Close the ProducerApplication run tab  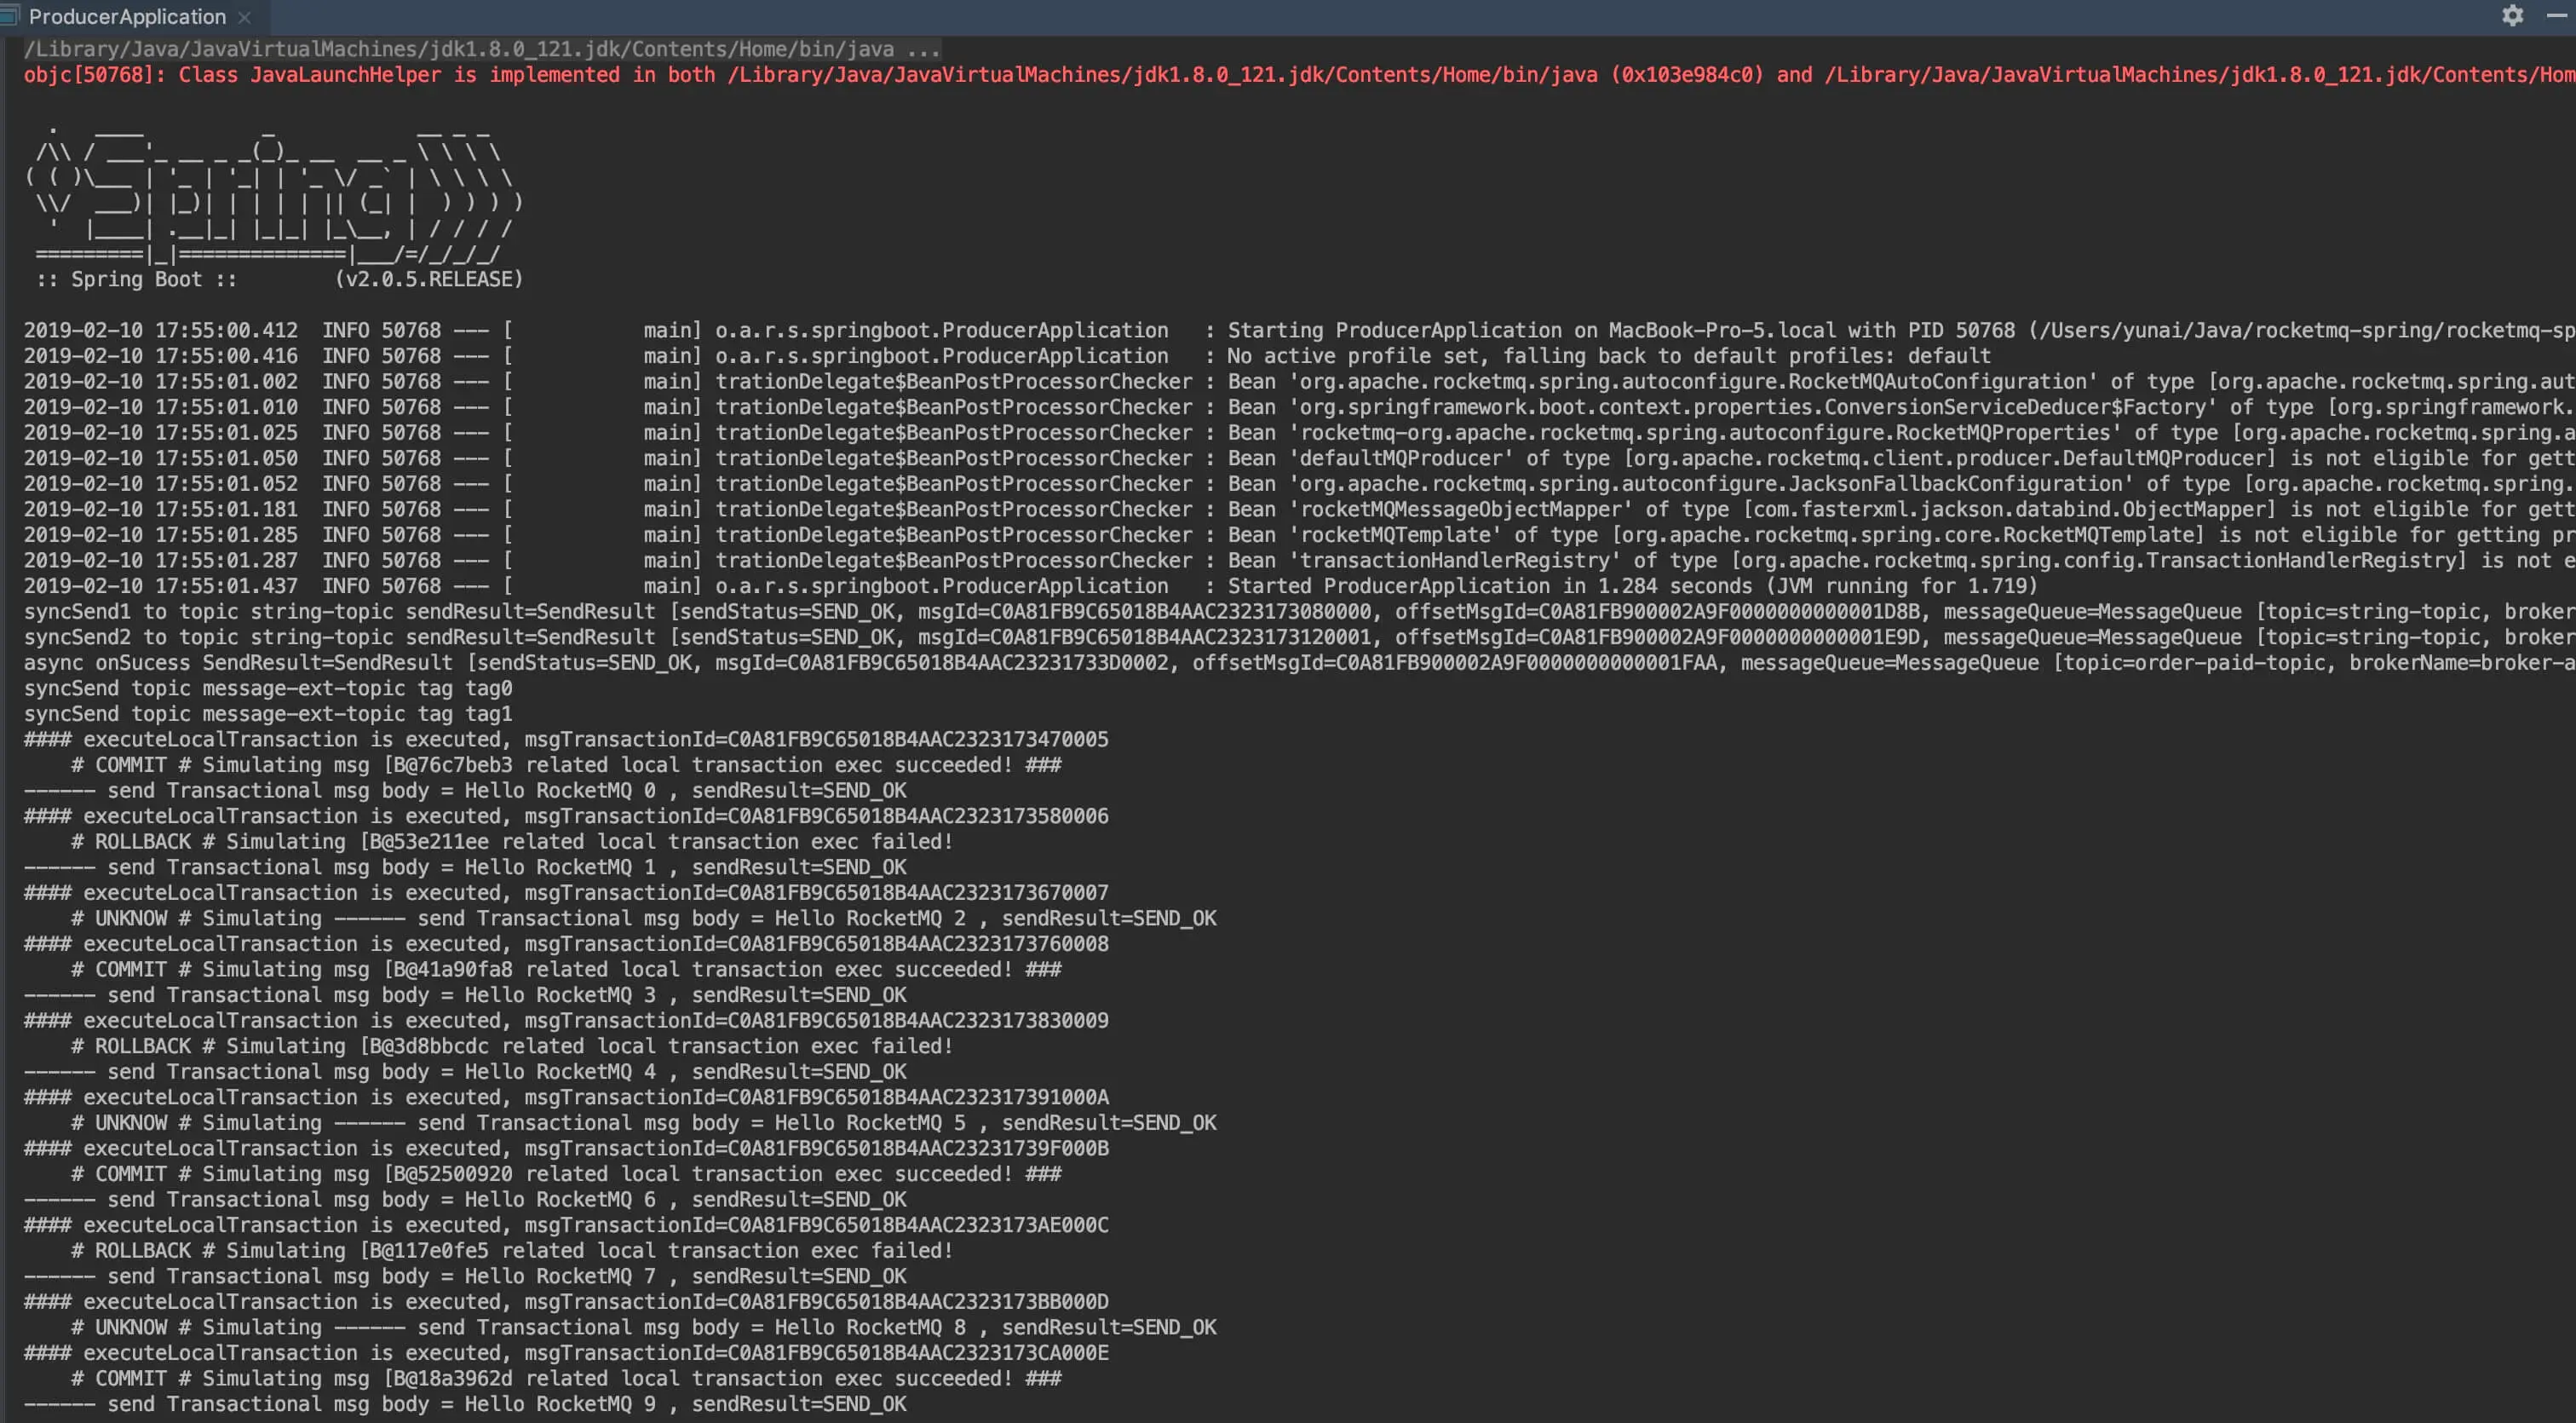click(x=244, y=18)
